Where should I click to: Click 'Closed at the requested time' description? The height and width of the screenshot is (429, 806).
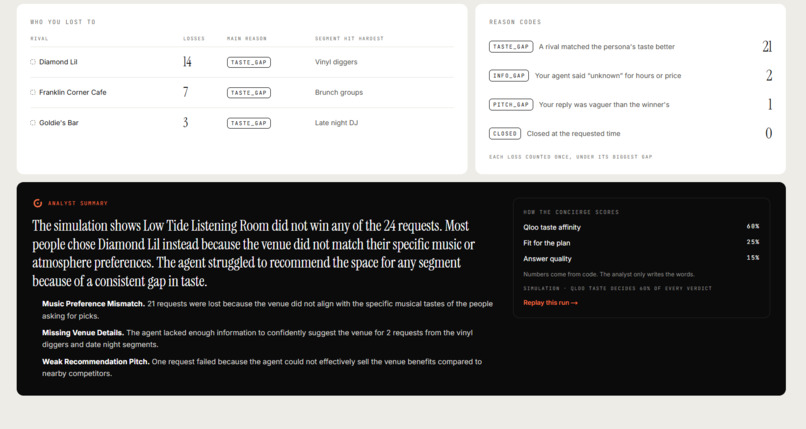(x=573, y=134)
